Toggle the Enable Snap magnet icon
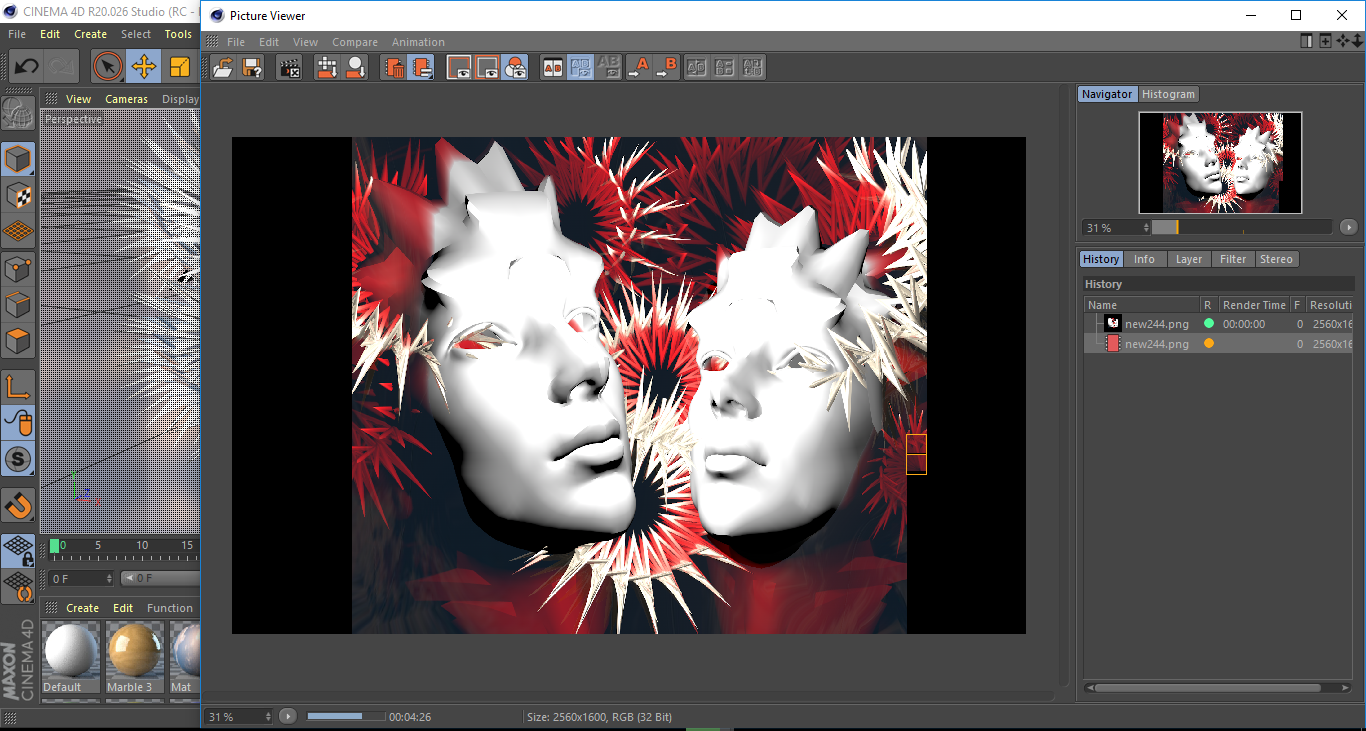Viewport: 1366px width, 731px height. 18,505
